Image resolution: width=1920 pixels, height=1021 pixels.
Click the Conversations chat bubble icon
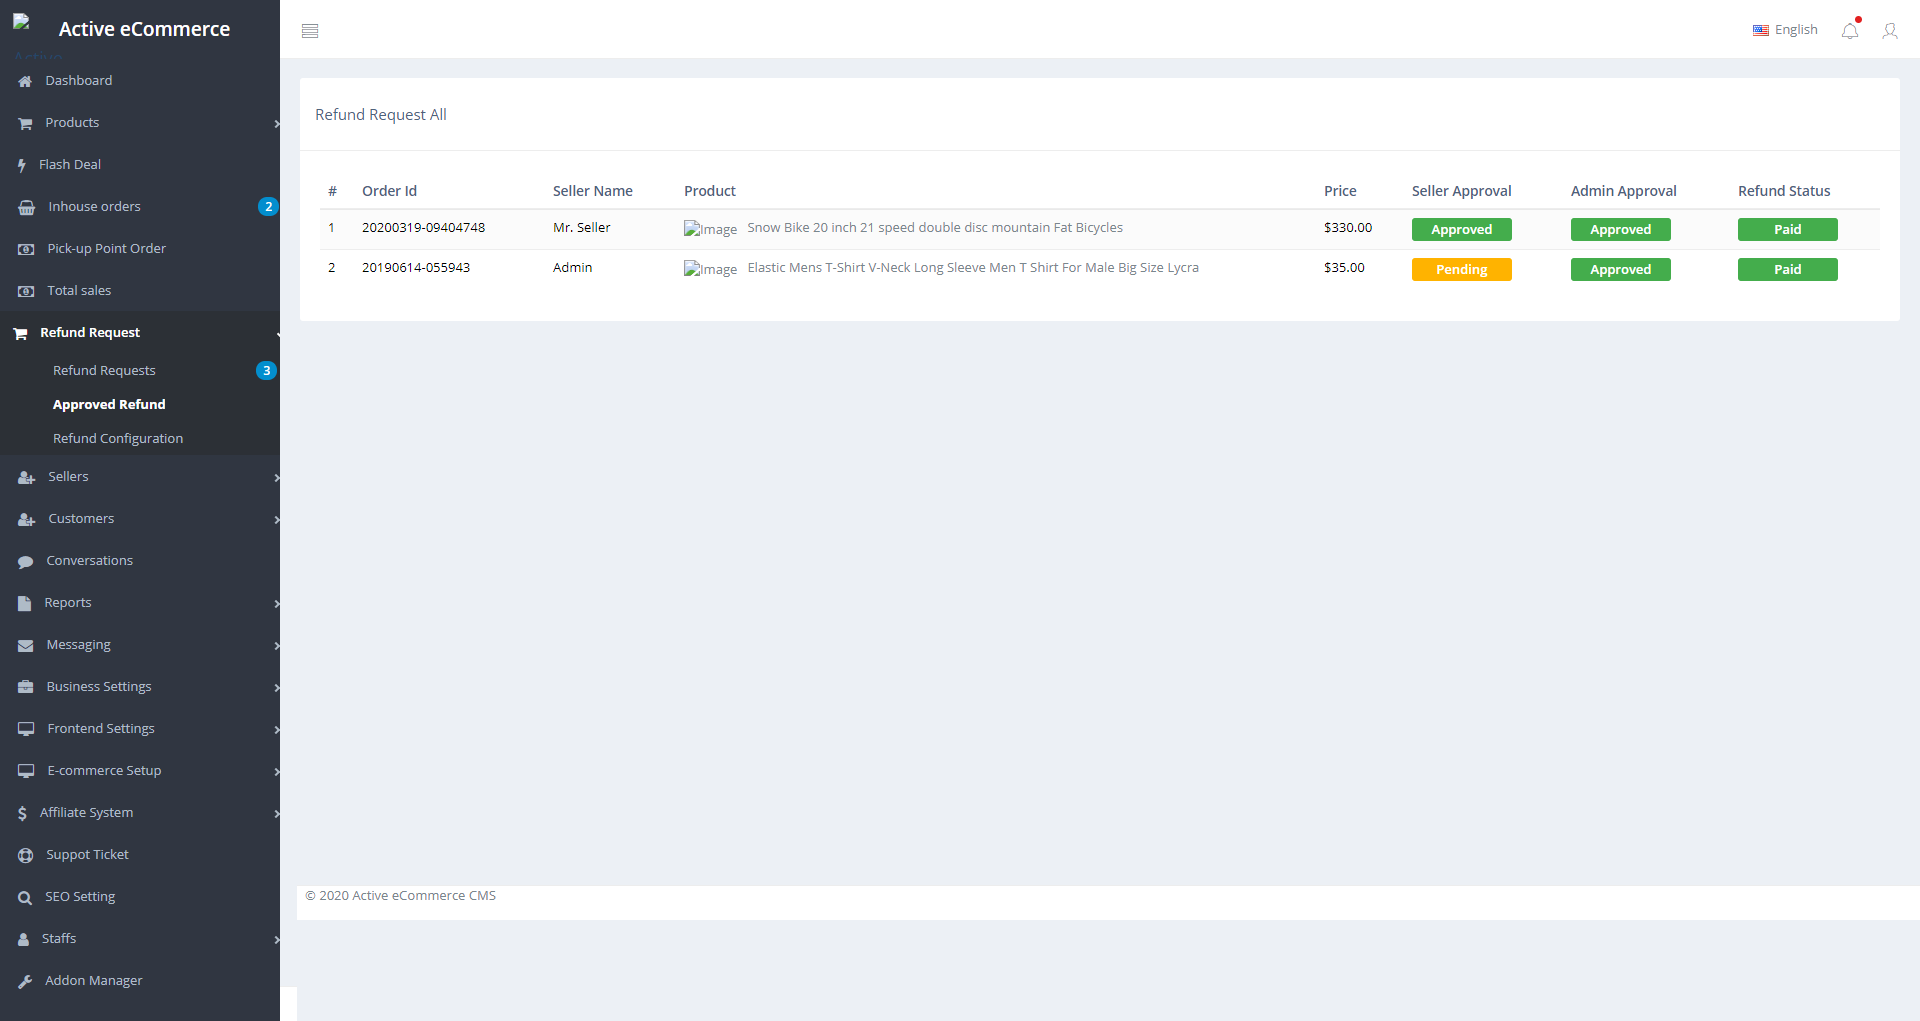pos(26,562)
